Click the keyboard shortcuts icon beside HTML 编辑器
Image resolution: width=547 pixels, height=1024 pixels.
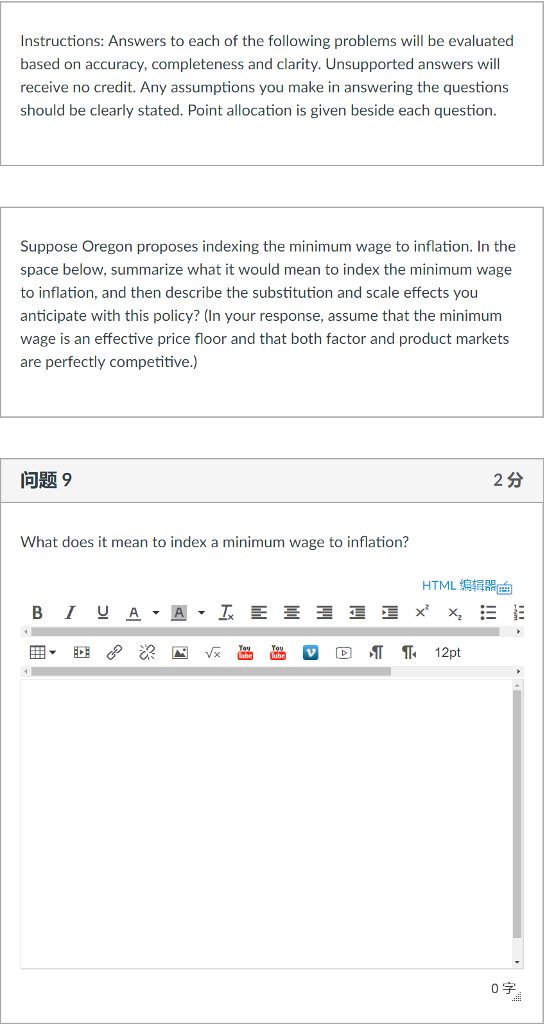click(x=505, y=588)
